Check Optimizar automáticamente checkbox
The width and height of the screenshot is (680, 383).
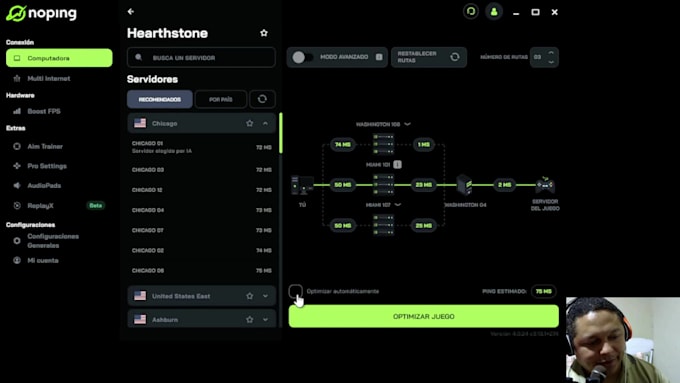[296, 291]
